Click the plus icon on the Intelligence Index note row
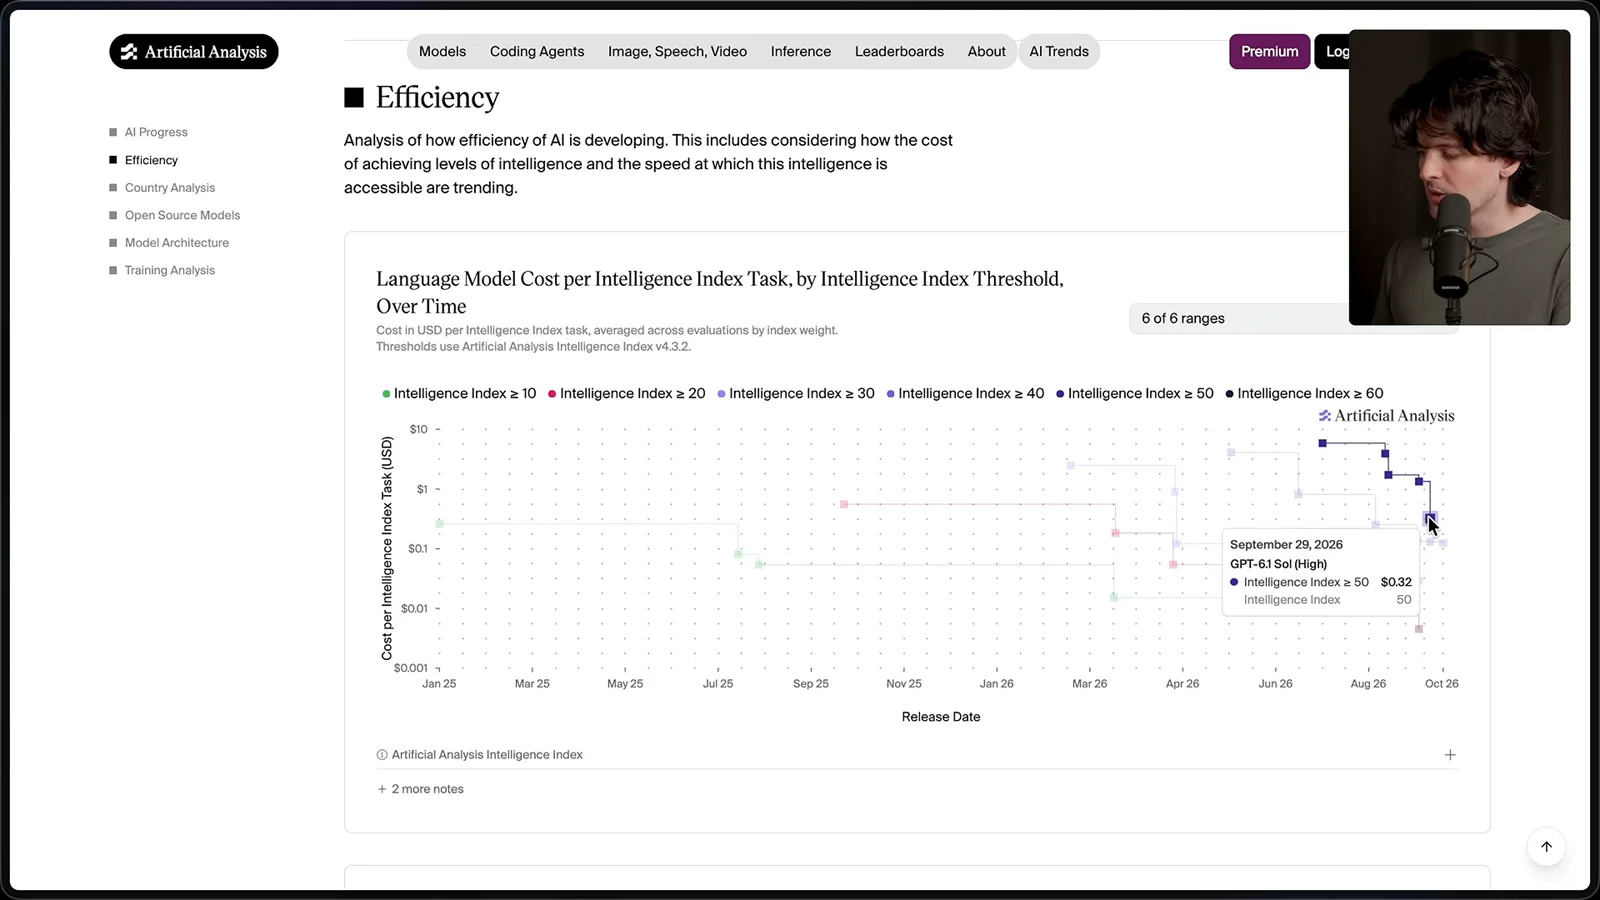The width and height of the screenshot is (1600, 900). click(1450, 755)
